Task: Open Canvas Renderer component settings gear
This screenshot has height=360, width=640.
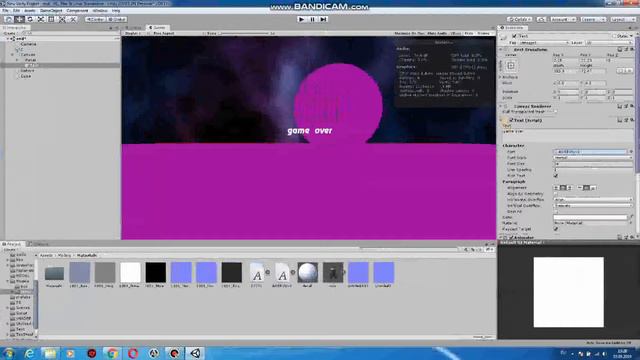Action: pyautogui.click(x=632, y=106)
